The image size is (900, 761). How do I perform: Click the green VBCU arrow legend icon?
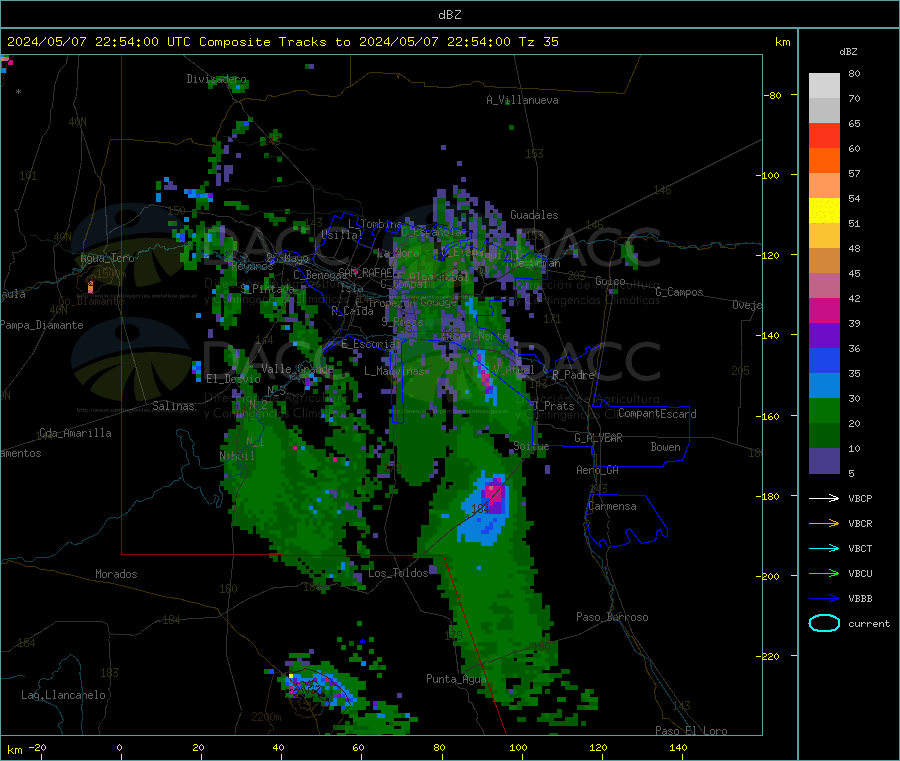click(x=824, y=573)
